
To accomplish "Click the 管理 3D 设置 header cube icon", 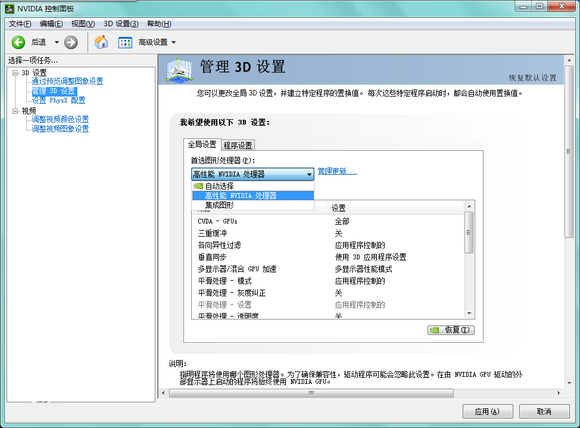I will point(179,69).
